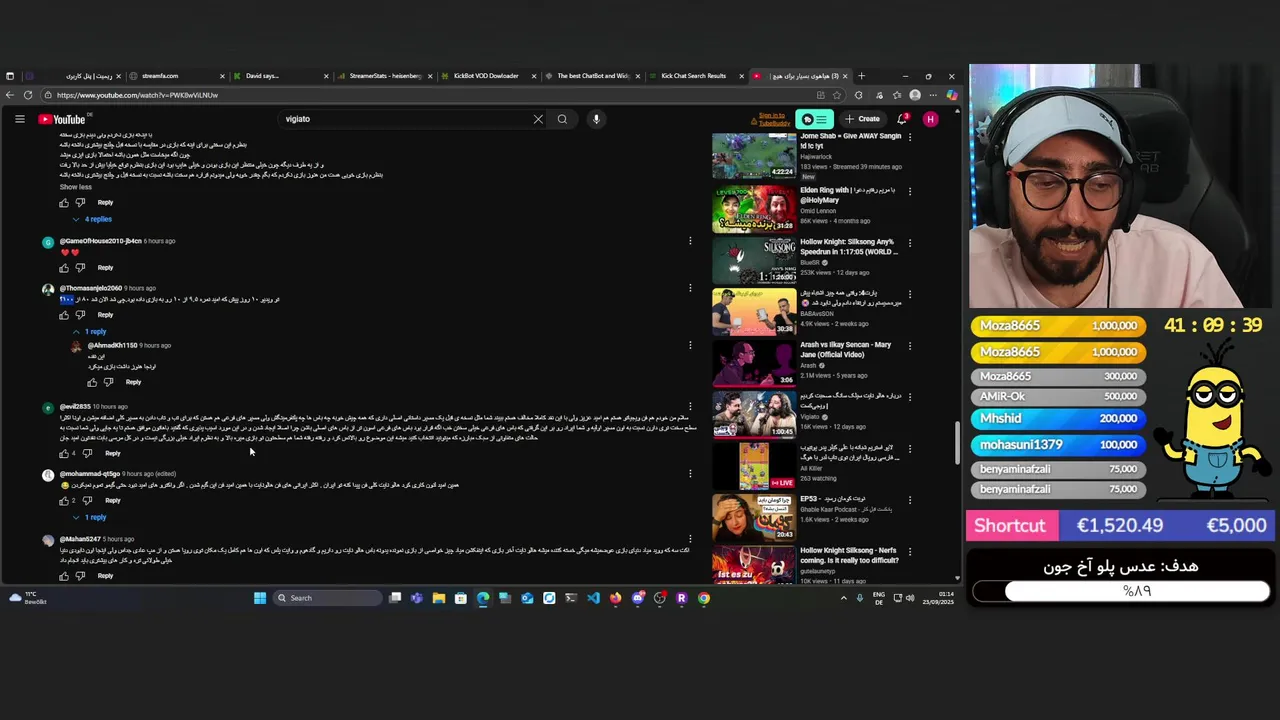
Task: Open options menu for @mohammad-qt5go comment
Action: pyautogui.click(x=690, y=474)
